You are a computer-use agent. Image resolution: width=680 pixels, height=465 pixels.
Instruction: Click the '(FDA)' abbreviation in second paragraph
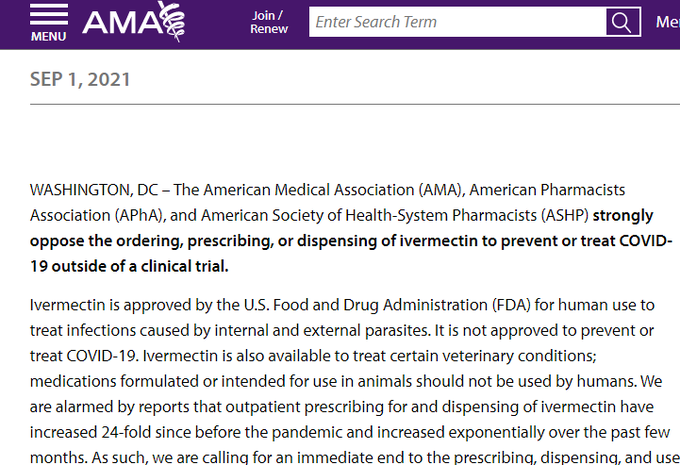click(x=511, y=305)
